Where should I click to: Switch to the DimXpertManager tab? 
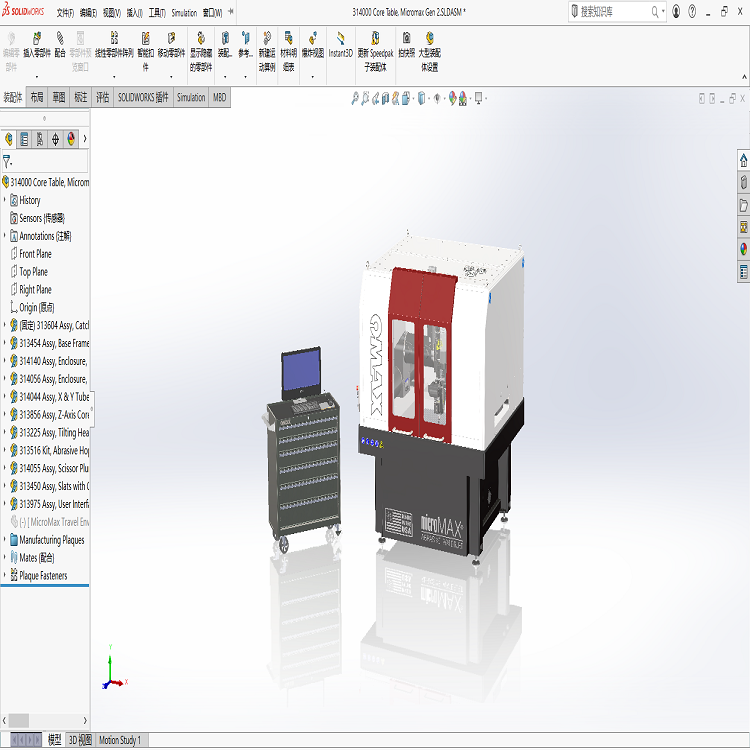55,139
